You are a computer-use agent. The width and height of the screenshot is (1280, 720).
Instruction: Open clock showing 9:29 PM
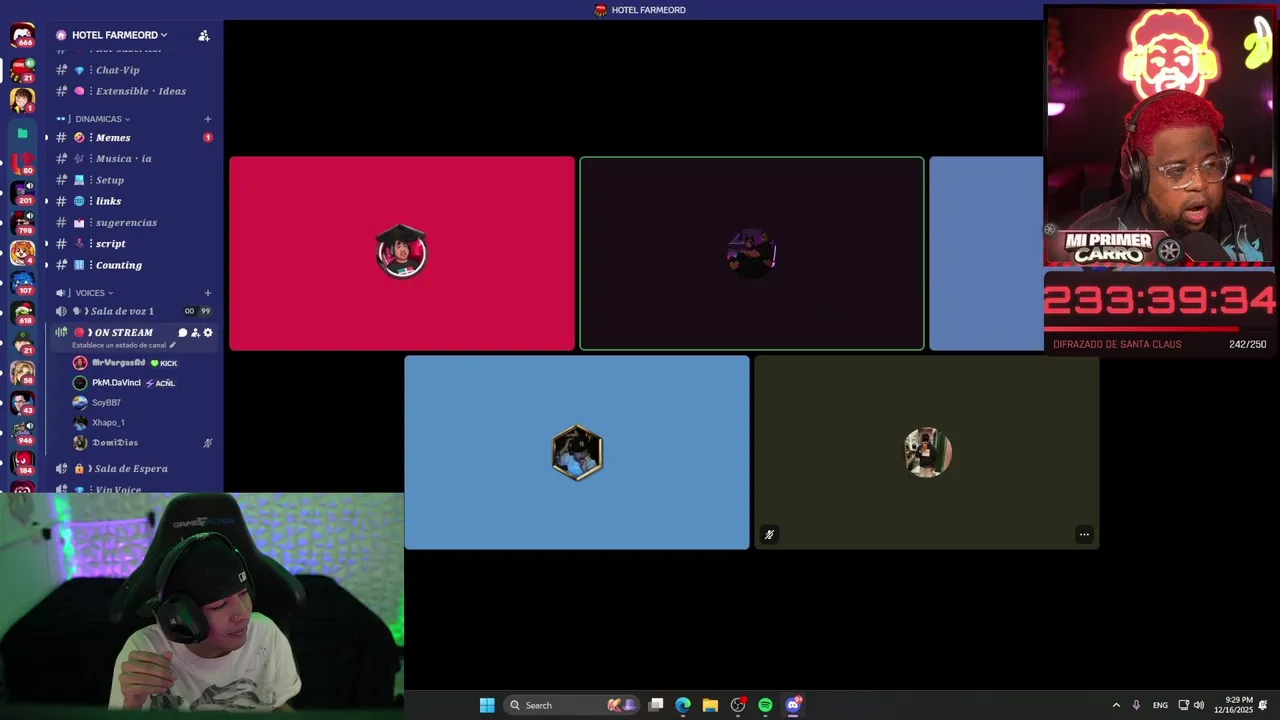coord(1233,705)
